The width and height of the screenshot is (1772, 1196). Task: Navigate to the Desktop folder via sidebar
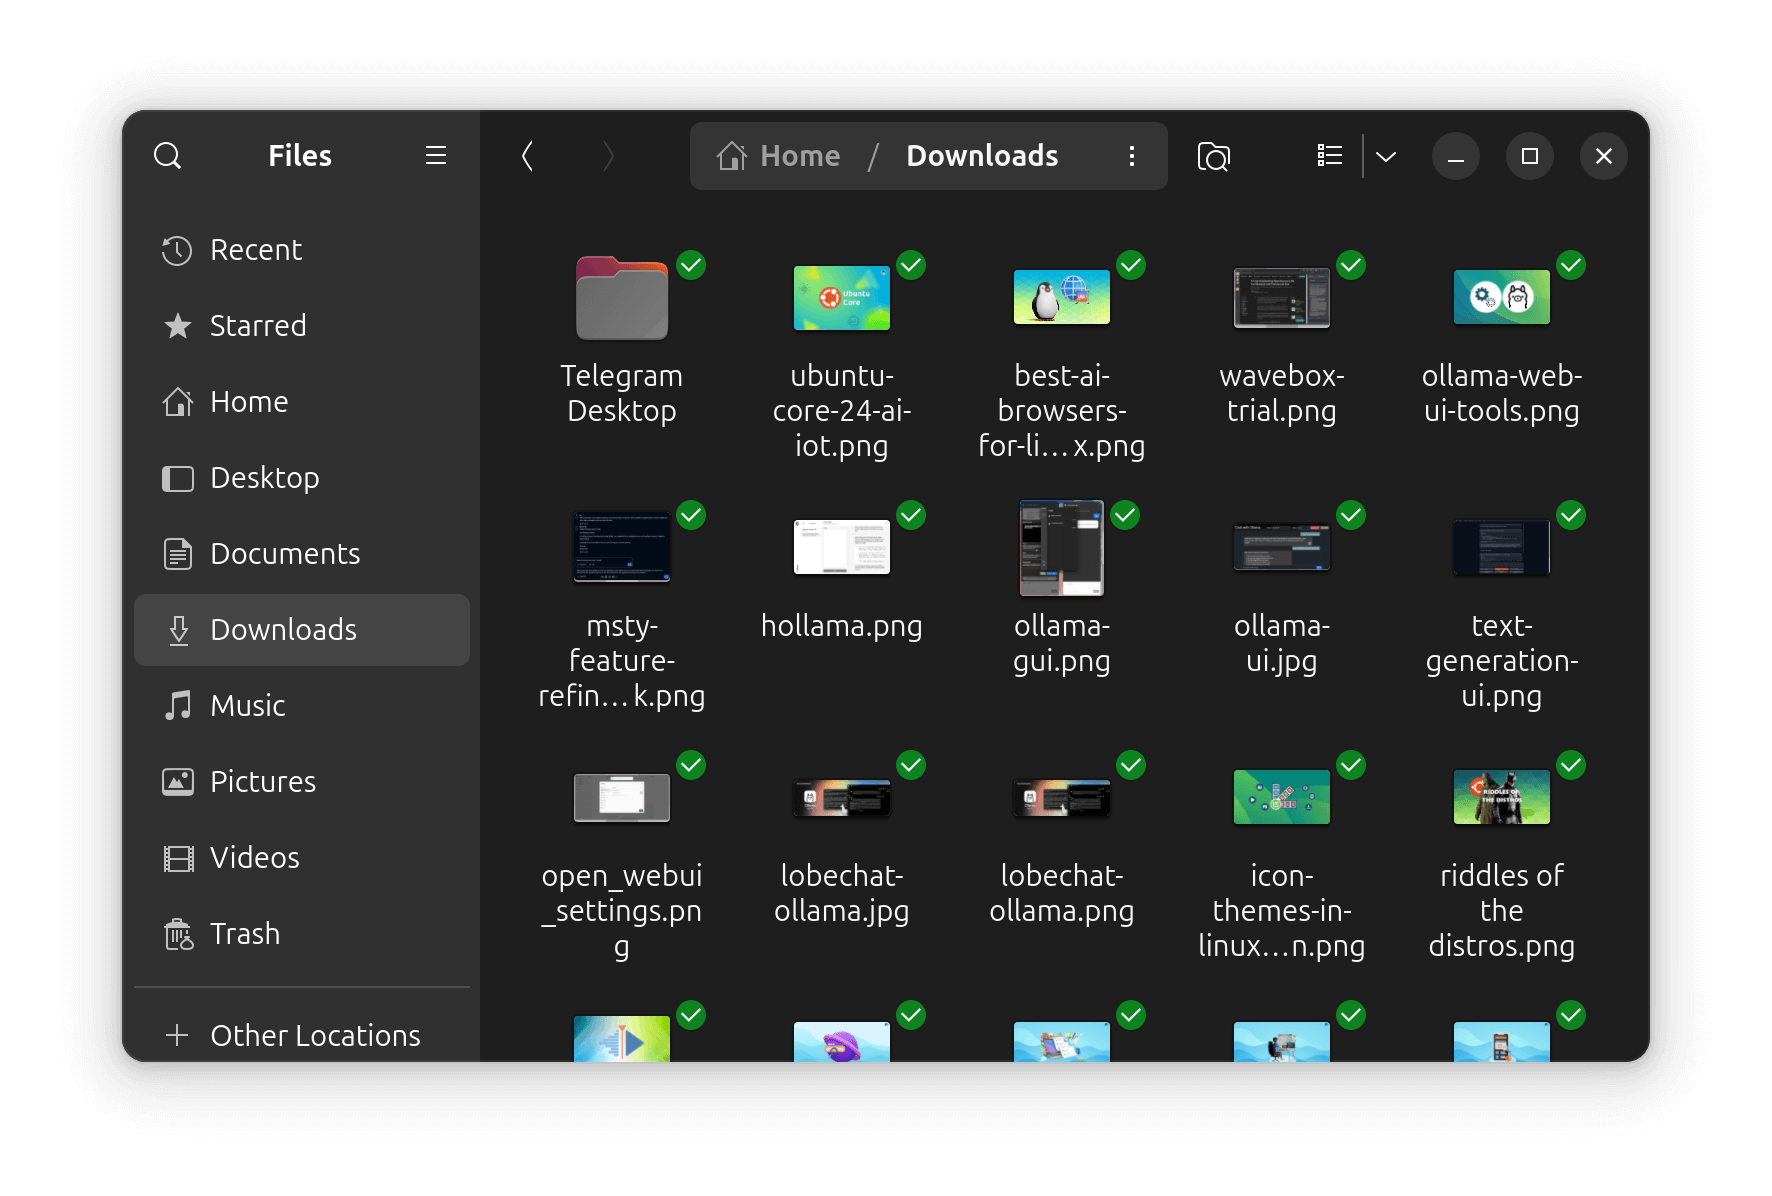point(264,477)
